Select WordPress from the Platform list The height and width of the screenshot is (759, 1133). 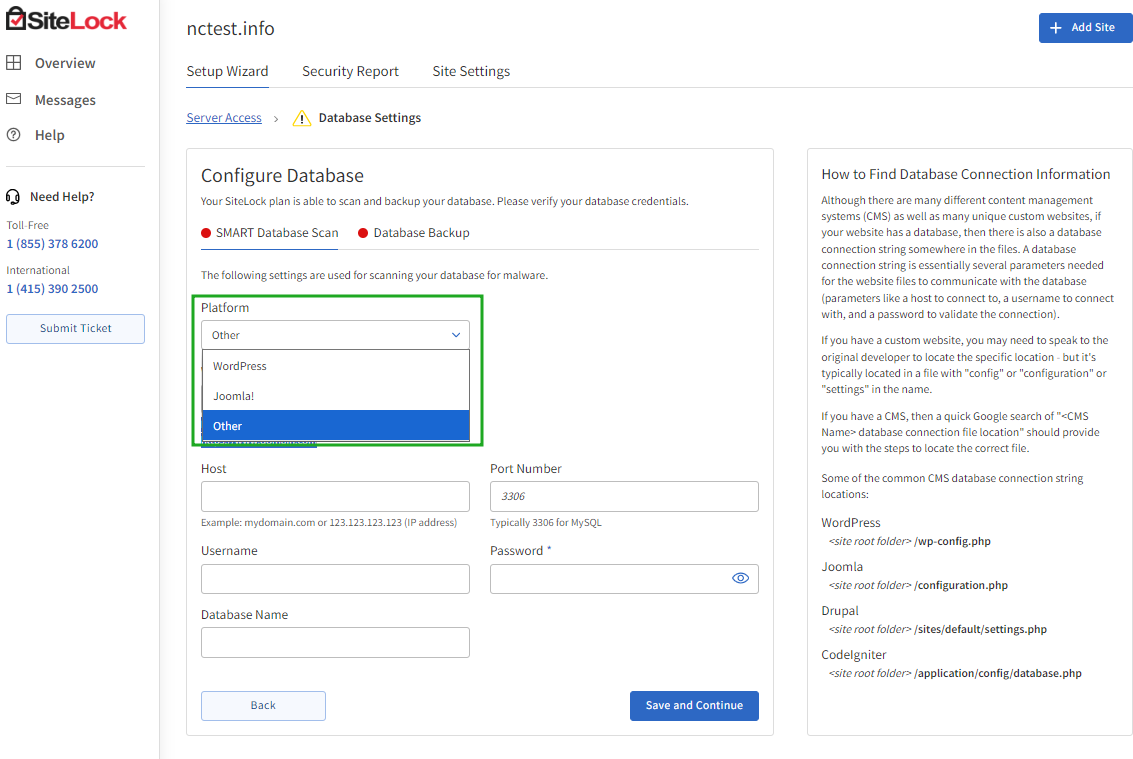point(336,366)
